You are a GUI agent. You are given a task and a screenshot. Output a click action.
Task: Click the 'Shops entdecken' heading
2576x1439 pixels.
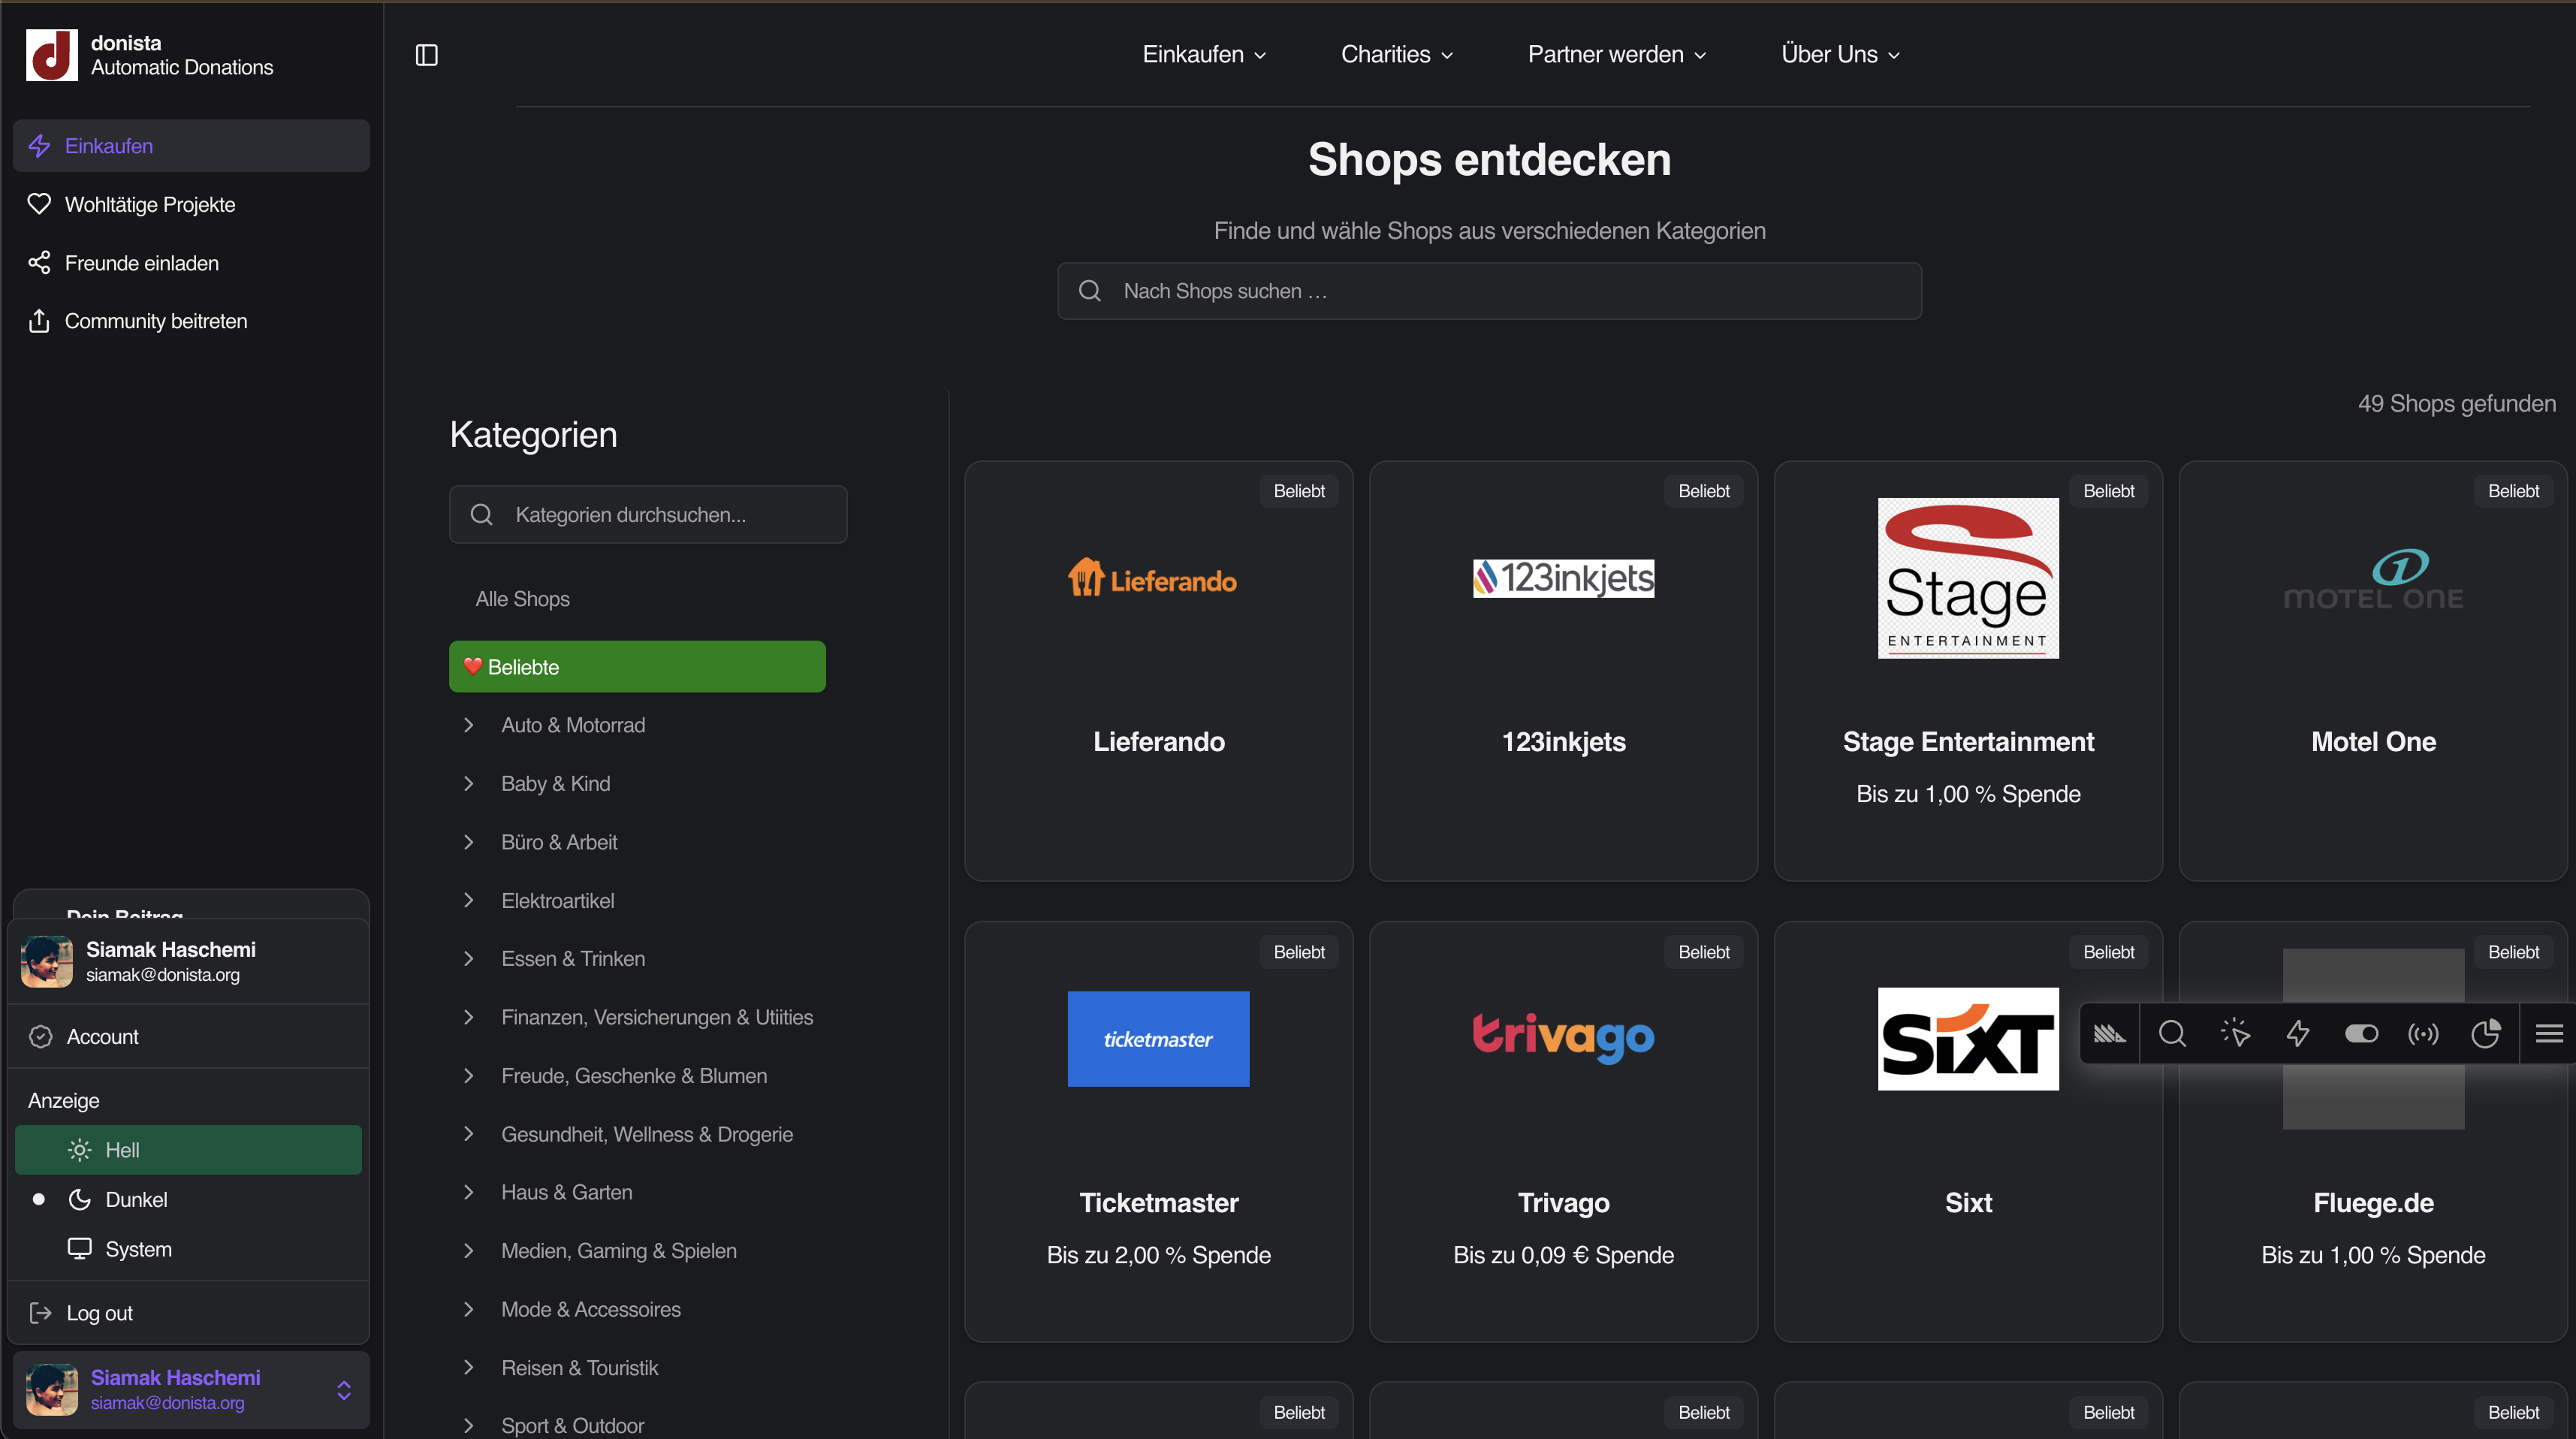tap(1489, 160)
